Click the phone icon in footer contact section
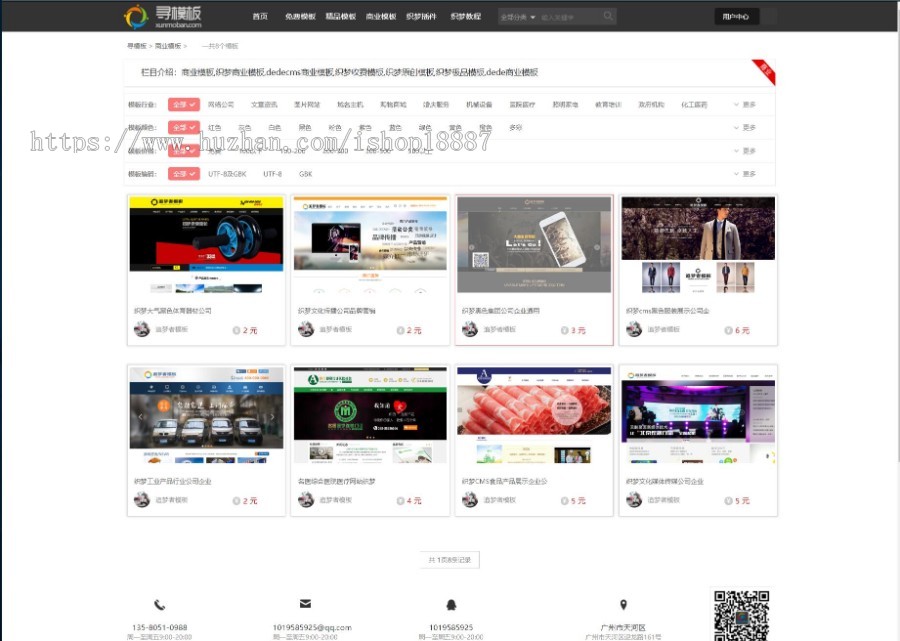 tap(160, 604)
